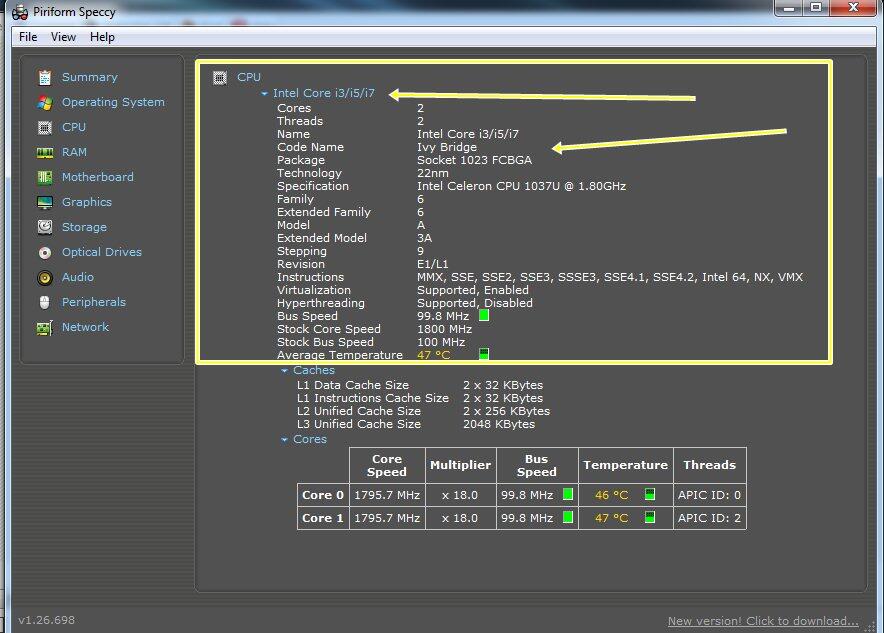Click the Network card icon

click(45, 327)
